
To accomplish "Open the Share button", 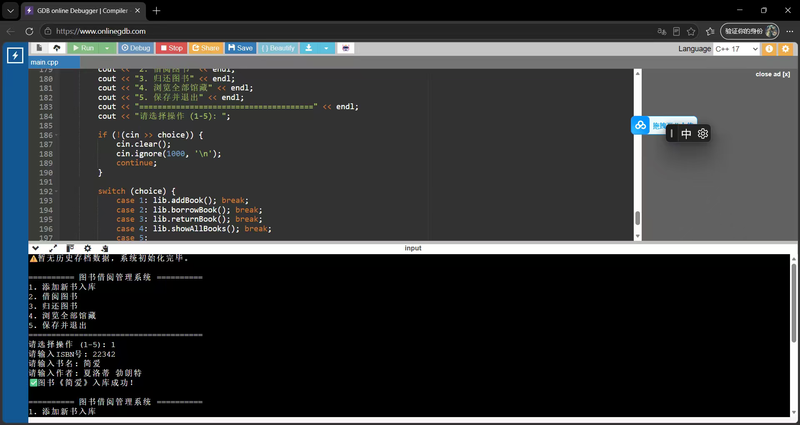I will coord(205,48).
